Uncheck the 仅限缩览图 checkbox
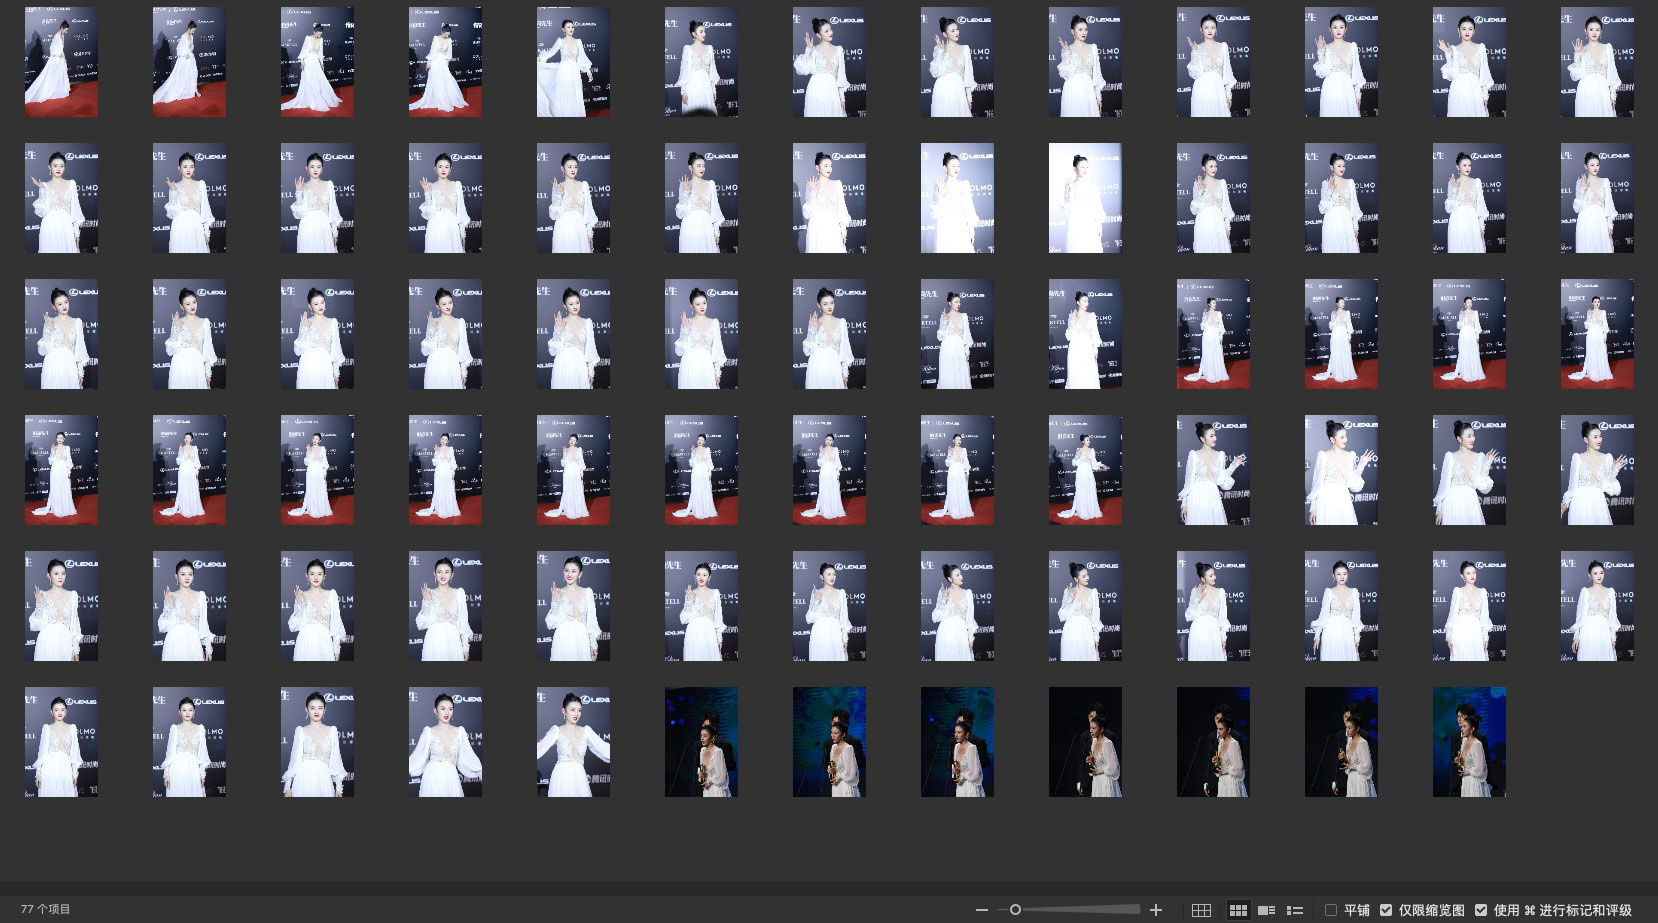1658x923 pixels. click(x=1386, y=910)
